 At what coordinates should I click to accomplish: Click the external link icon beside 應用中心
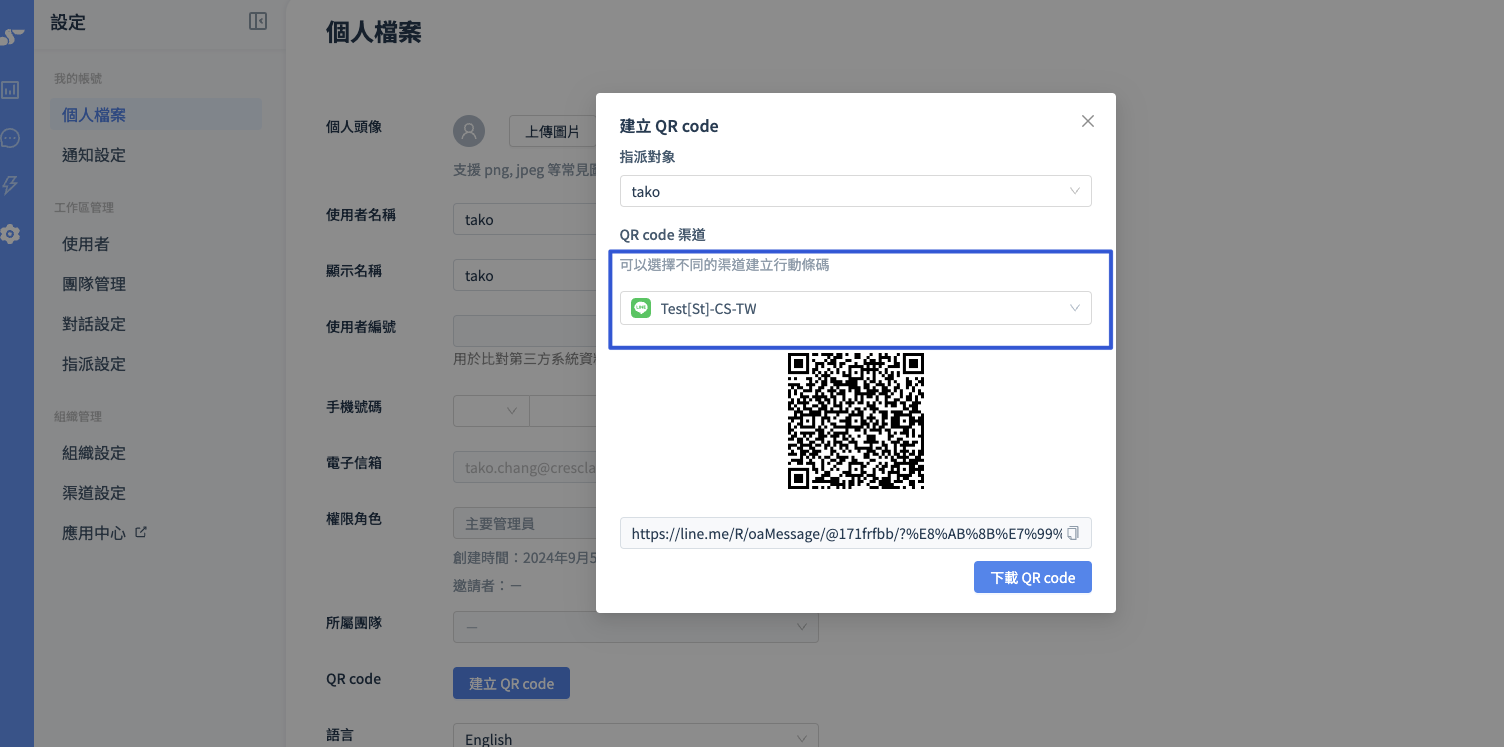141,532
